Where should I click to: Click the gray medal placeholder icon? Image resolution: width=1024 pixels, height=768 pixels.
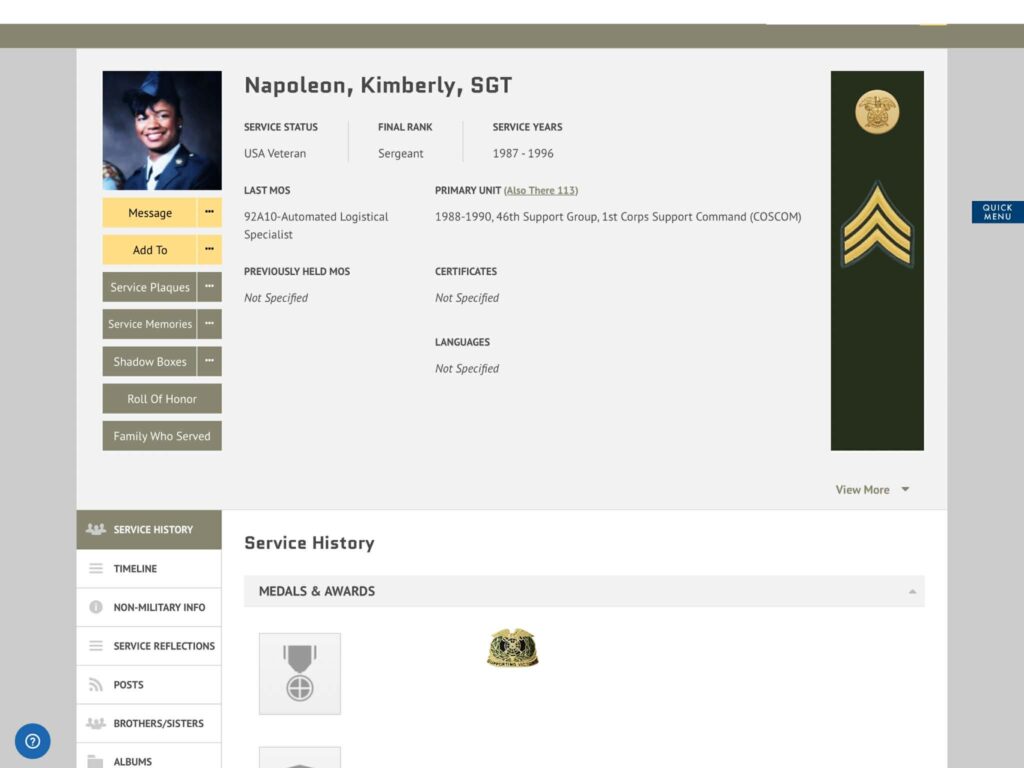tap(300, 673)
